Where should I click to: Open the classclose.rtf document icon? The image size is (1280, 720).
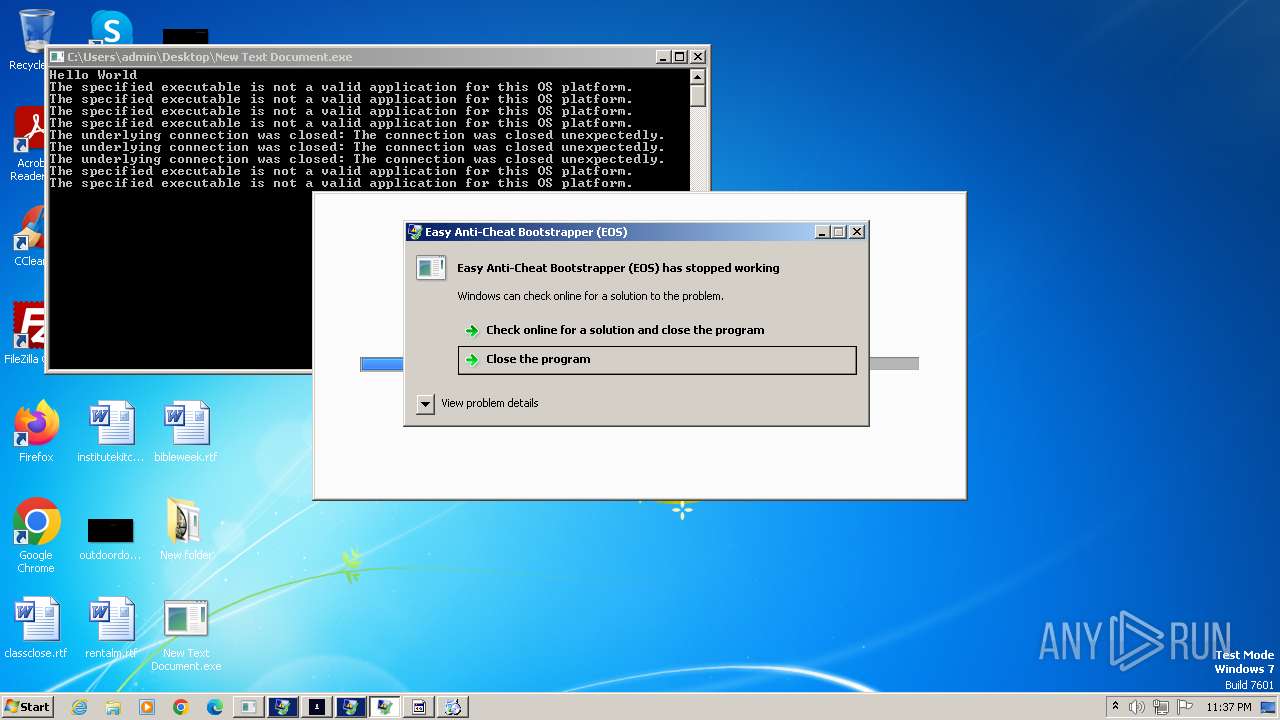[x=36, y=628]
